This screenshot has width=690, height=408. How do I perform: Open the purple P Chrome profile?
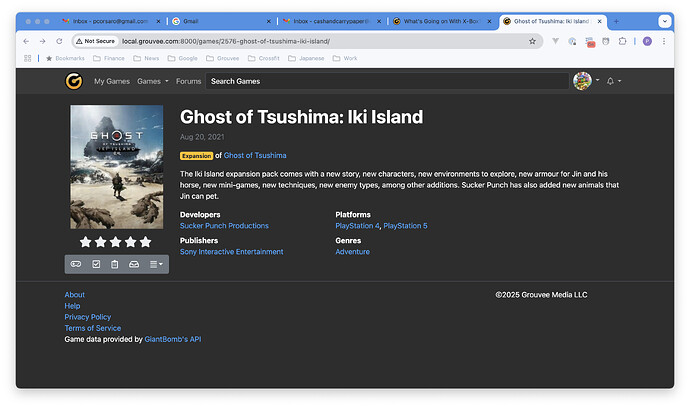pyautogui.click(x=647, y=41)
